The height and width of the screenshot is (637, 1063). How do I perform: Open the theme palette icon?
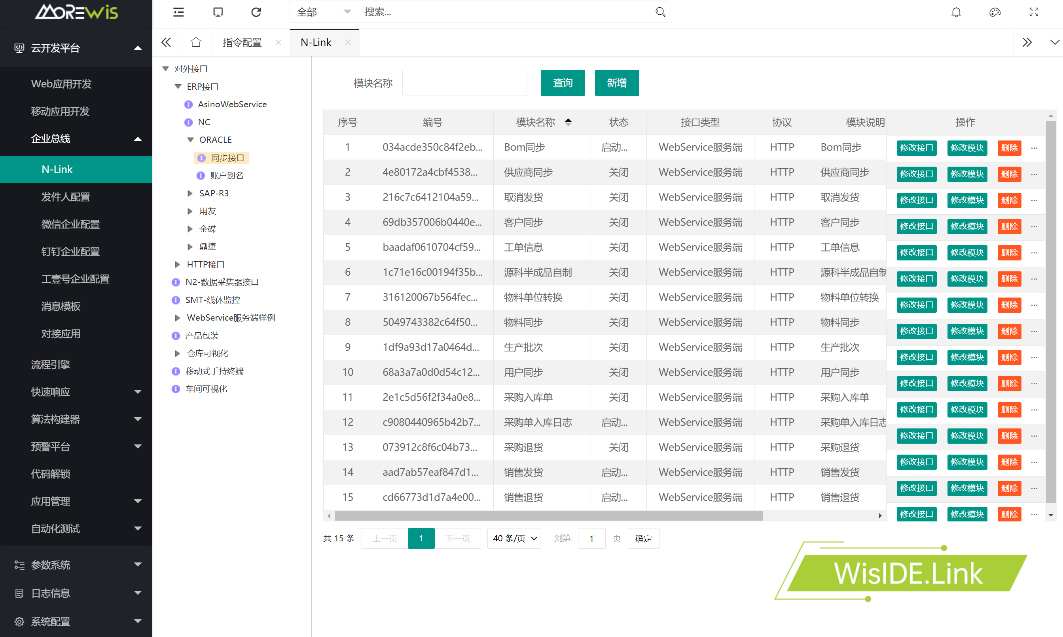point(994,12)
